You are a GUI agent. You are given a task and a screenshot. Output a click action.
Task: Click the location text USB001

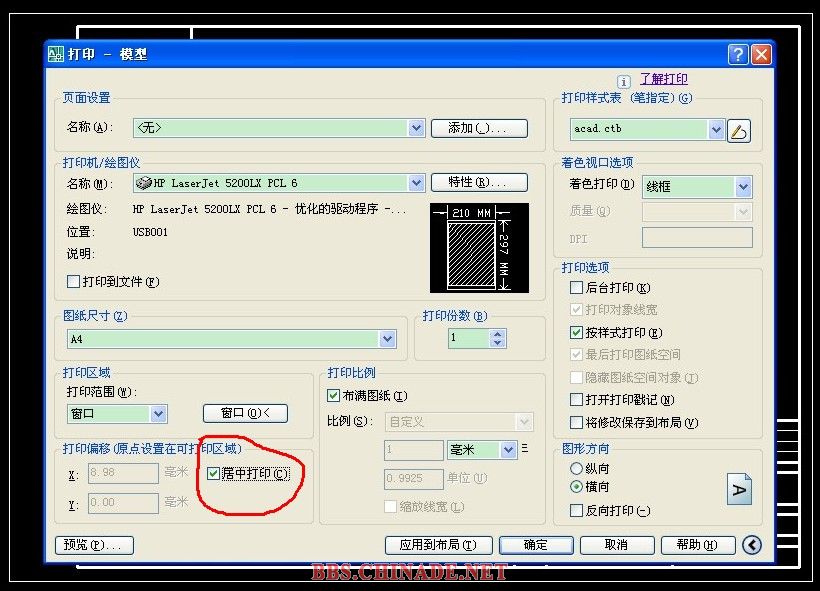pyautogui.click(x=150, y=232)
